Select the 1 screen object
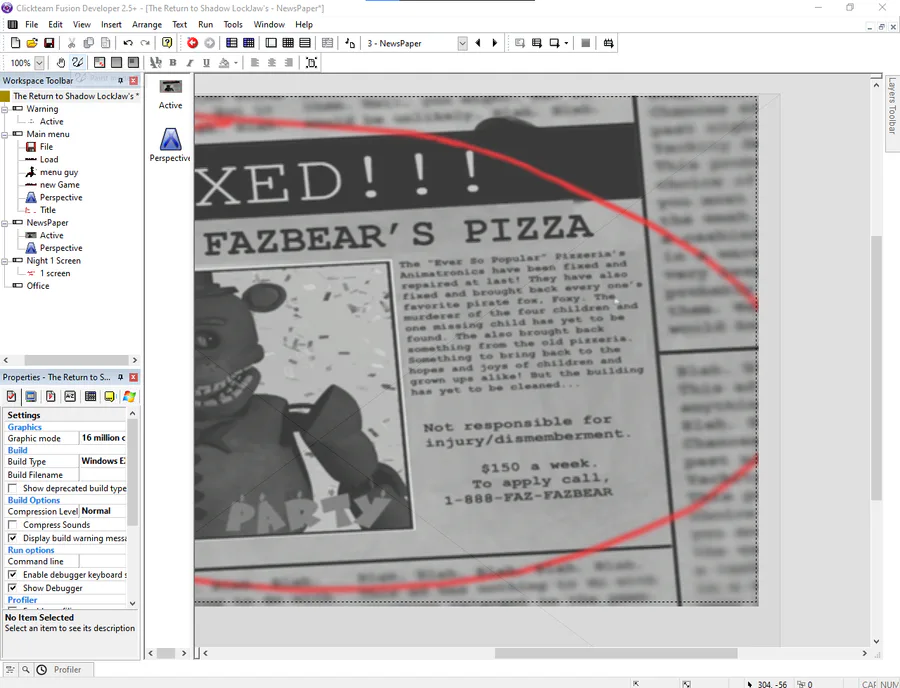The width and height of the screenshot is (900, 688). [55, 273]
